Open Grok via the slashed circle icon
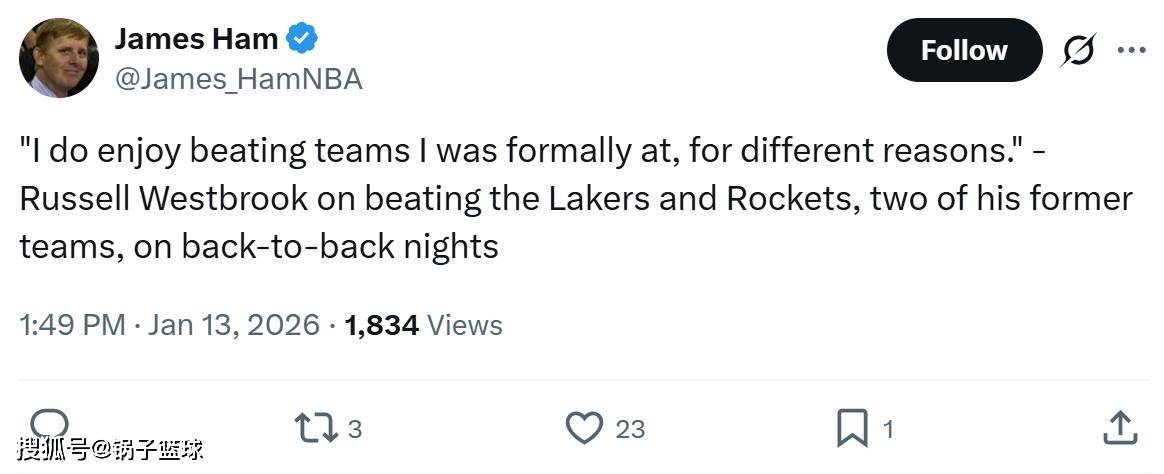1164x474 pixels. (1078, 50)
